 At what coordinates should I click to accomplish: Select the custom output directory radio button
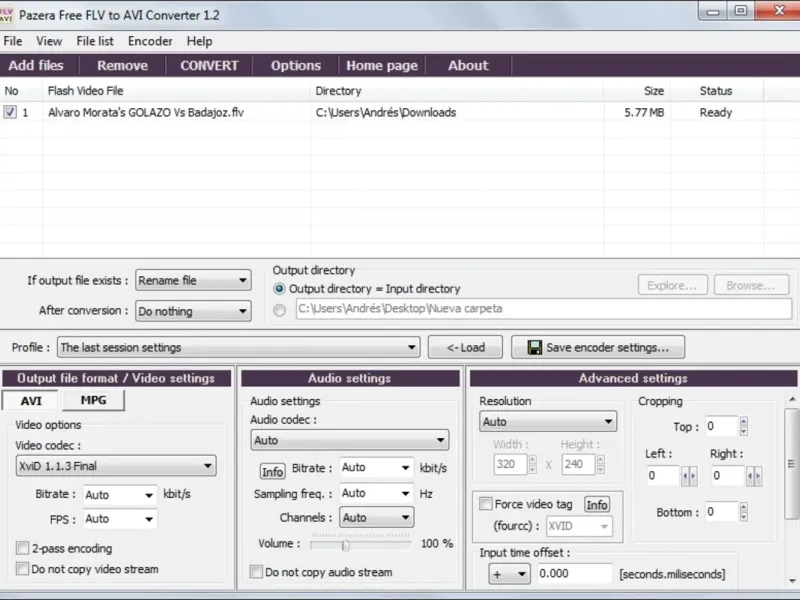(279, 310)
